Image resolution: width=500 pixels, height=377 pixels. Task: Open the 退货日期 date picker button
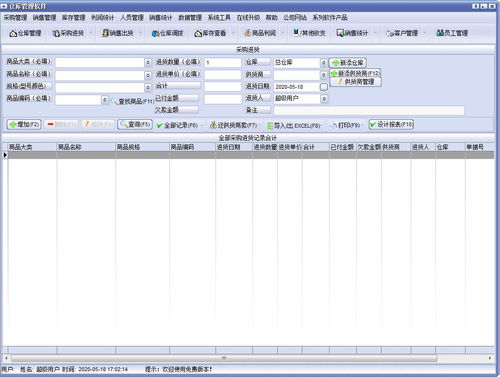pyautogui.click(x=323, y=87)
